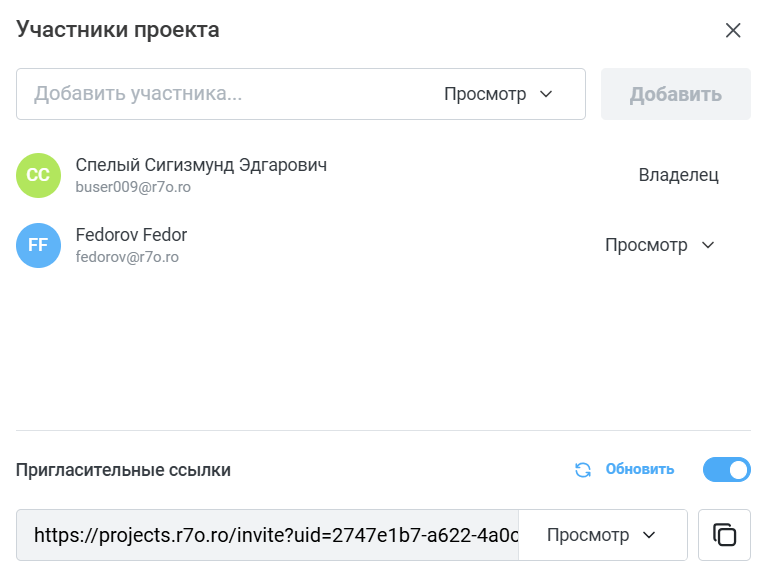Screen dimensions: 767x577
Task: Select the invite URL text field
Action: pos(268,535)
